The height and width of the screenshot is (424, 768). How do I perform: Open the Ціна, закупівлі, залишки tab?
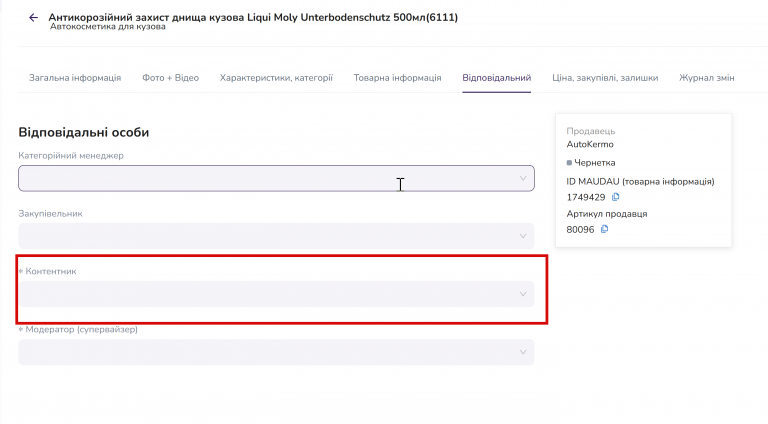pos(605,78)
